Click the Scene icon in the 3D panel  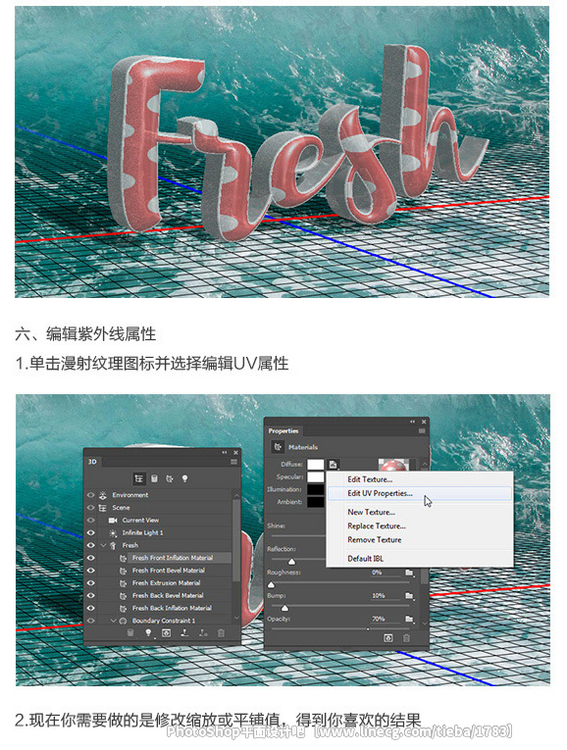pos(102,507)
